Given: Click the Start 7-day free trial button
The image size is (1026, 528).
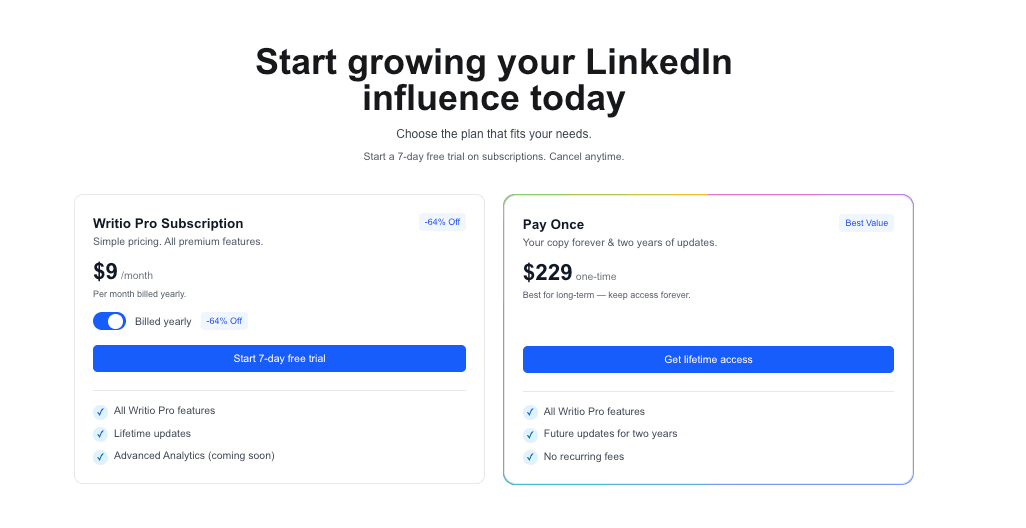Looking at the screenshot, I should (279, 359).
